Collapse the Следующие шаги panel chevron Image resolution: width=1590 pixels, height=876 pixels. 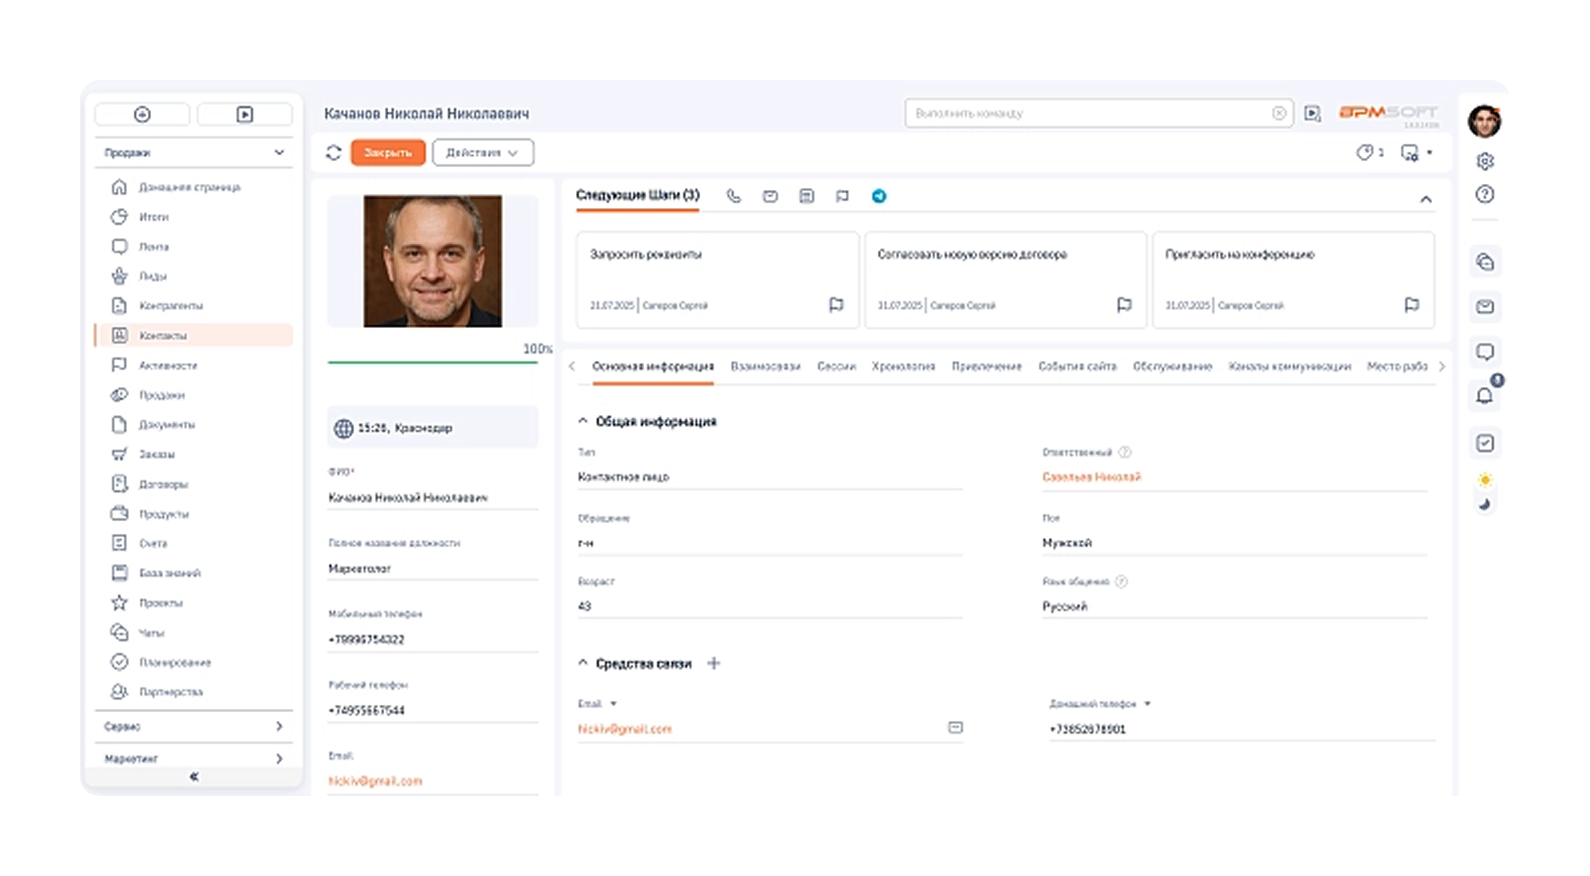[1426, 200]
